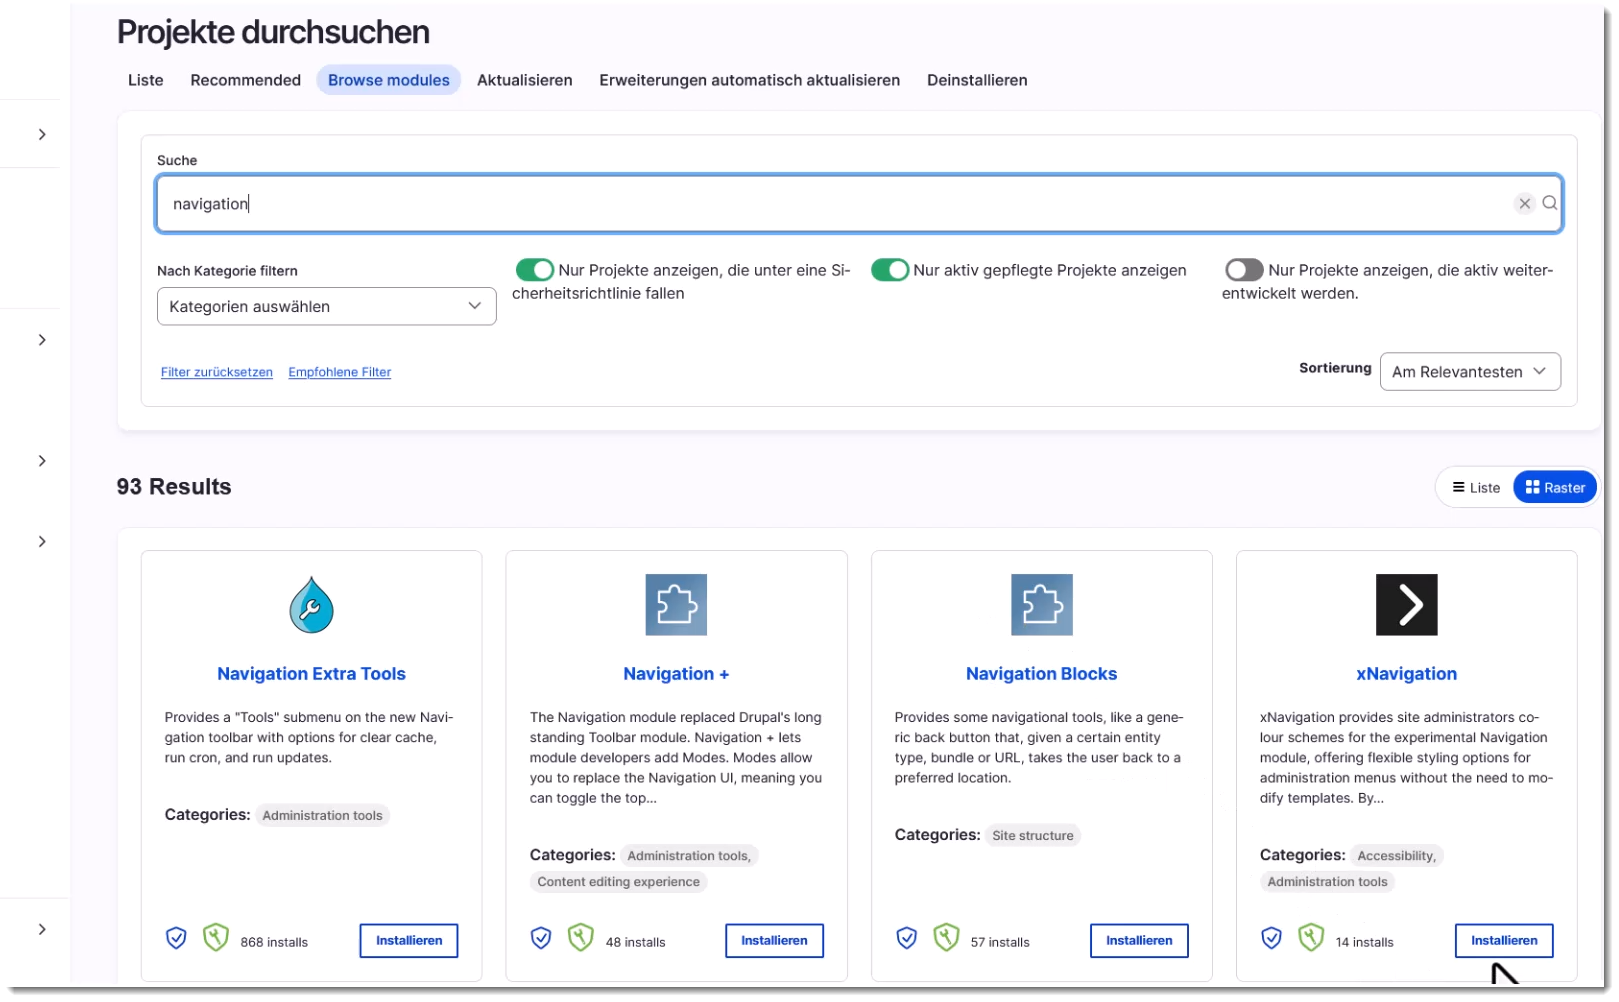This screenshot has height=1002, width=1619.
Task: Click green maintained badge on Navigation Blocks
Action: pos(945,938)
